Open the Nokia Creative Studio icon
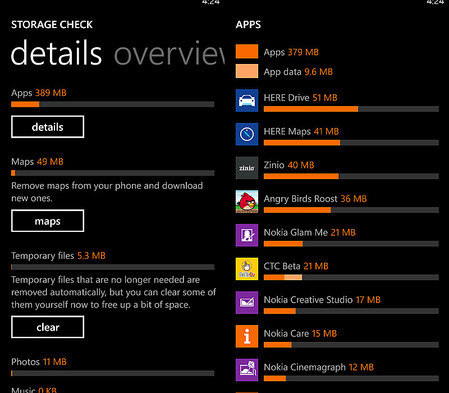Viewport: 449px width, 393px height. pos(247,302)
